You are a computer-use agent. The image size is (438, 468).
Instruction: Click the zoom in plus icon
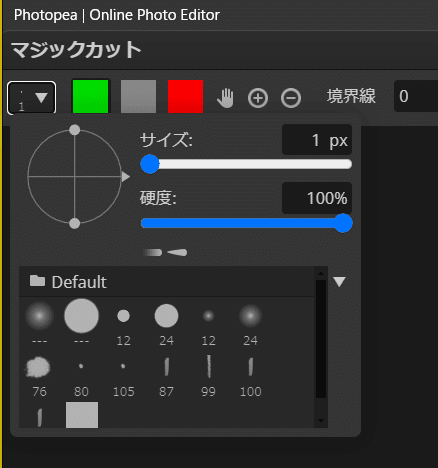[x=258, y=98]
